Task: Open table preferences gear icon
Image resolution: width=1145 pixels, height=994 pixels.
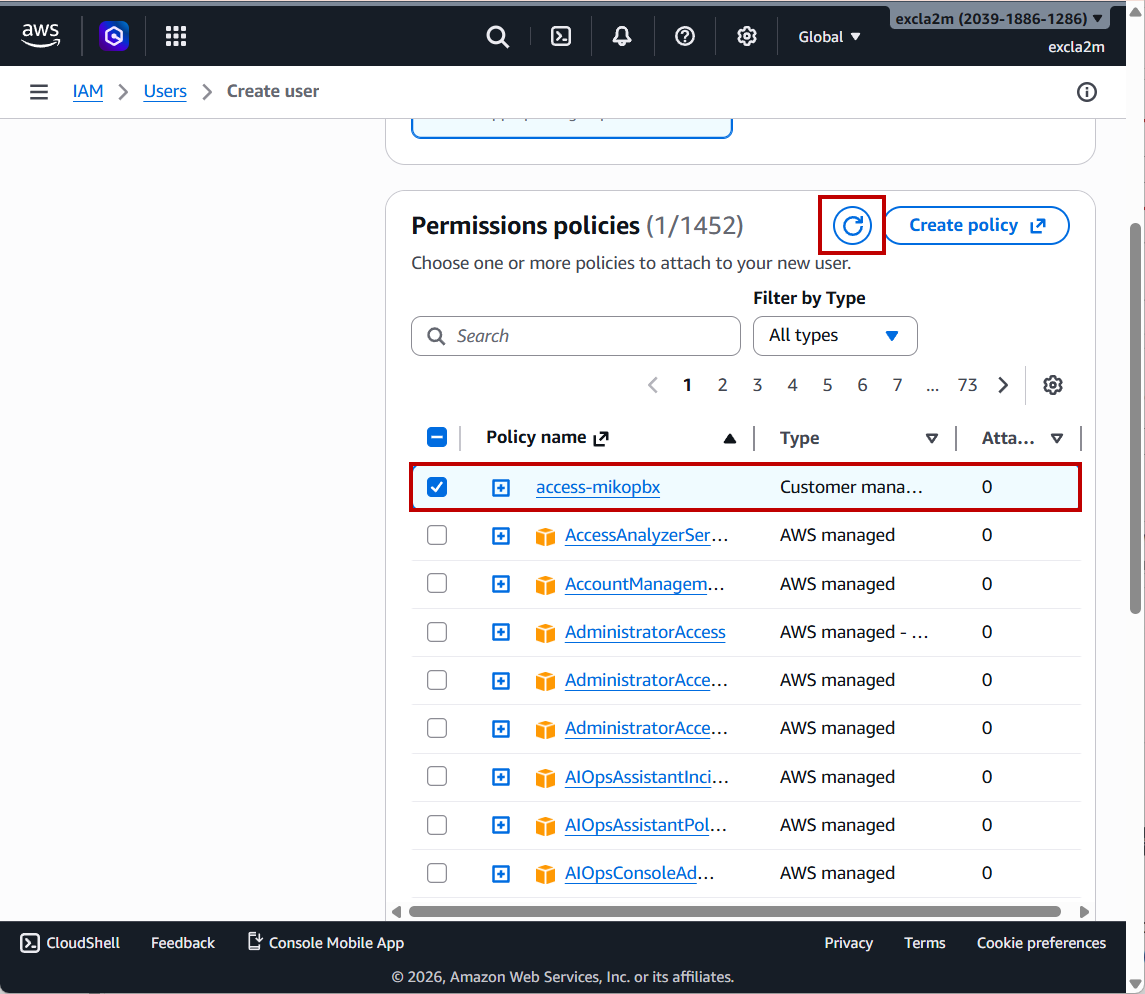Action: click(1052, 385)
